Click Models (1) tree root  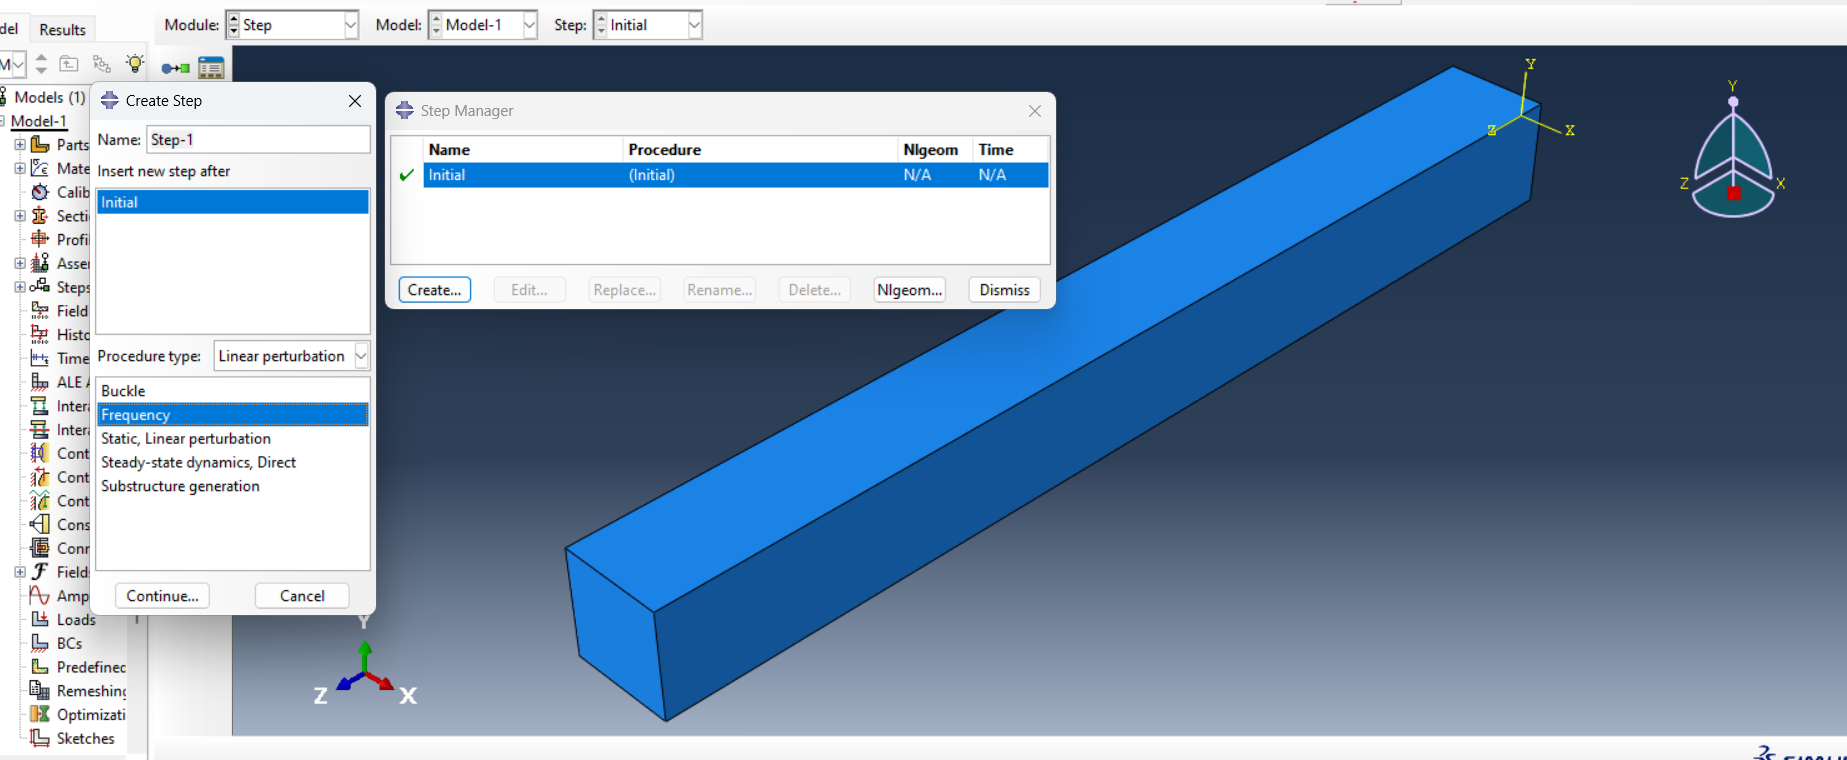click(49, 97)
